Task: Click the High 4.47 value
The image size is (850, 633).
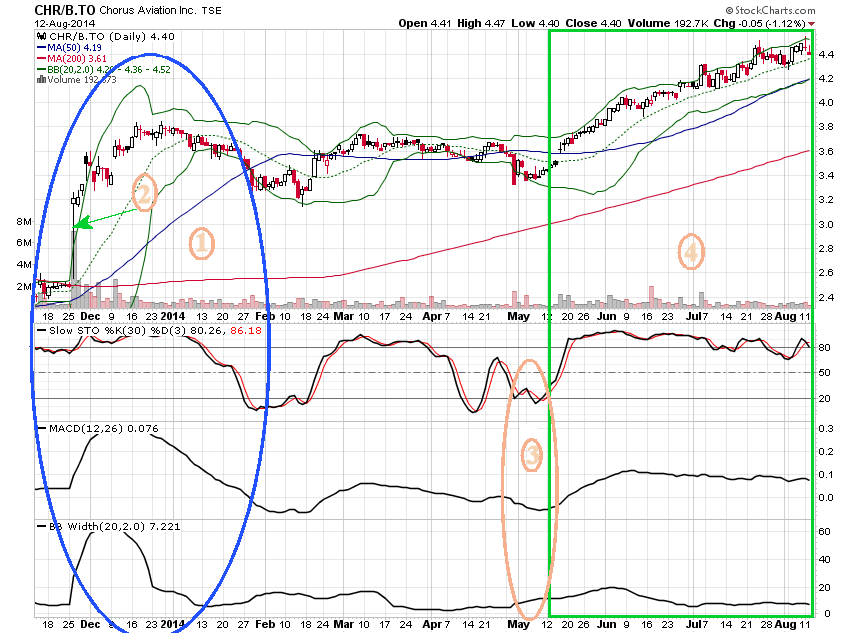Action: tap(481, 23)
